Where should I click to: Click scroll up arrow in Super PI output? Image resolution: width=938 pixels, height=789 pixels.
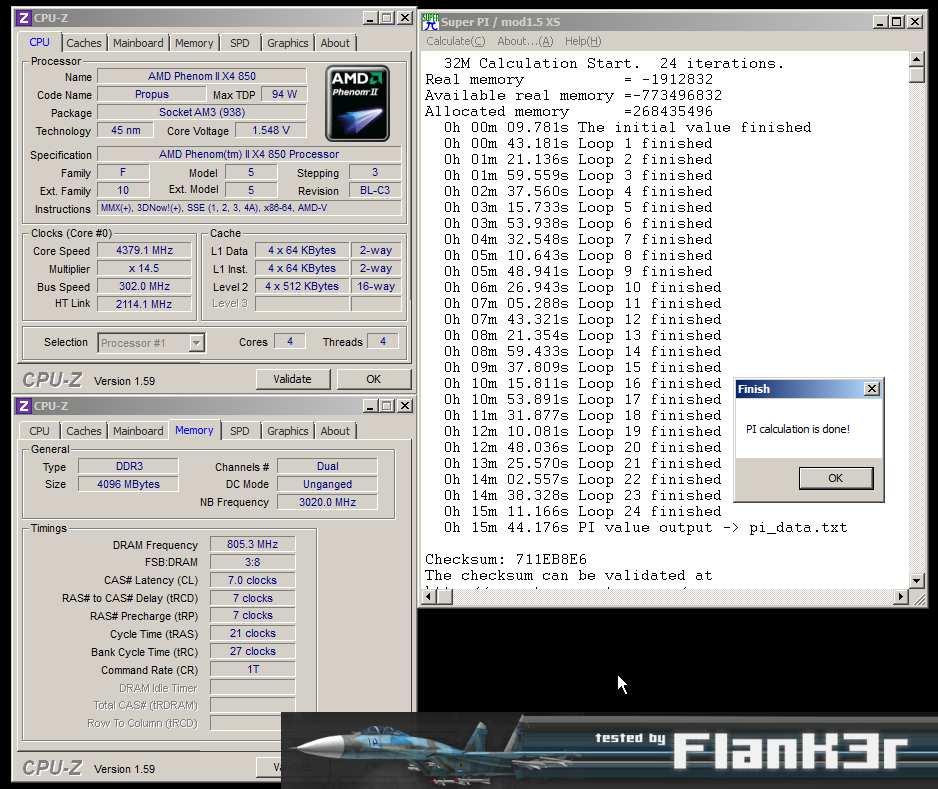pyautogui.click(x=916, y=59)
